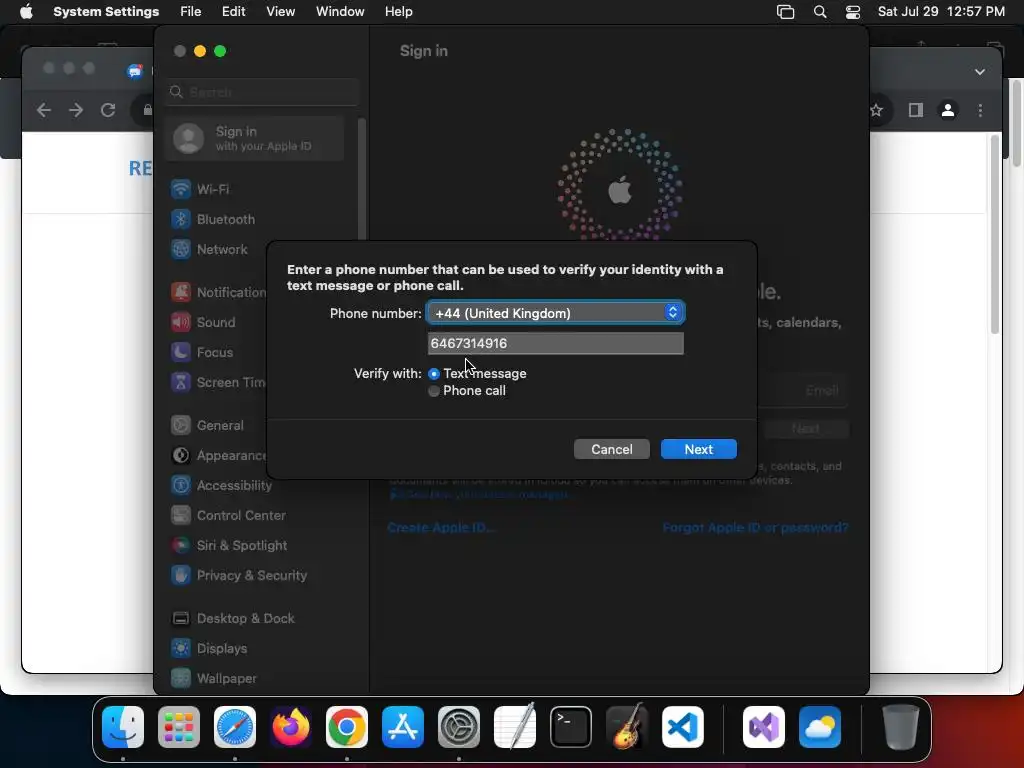
Task: Click Chrome back arrow button
Action: click(x=44, y=110)
